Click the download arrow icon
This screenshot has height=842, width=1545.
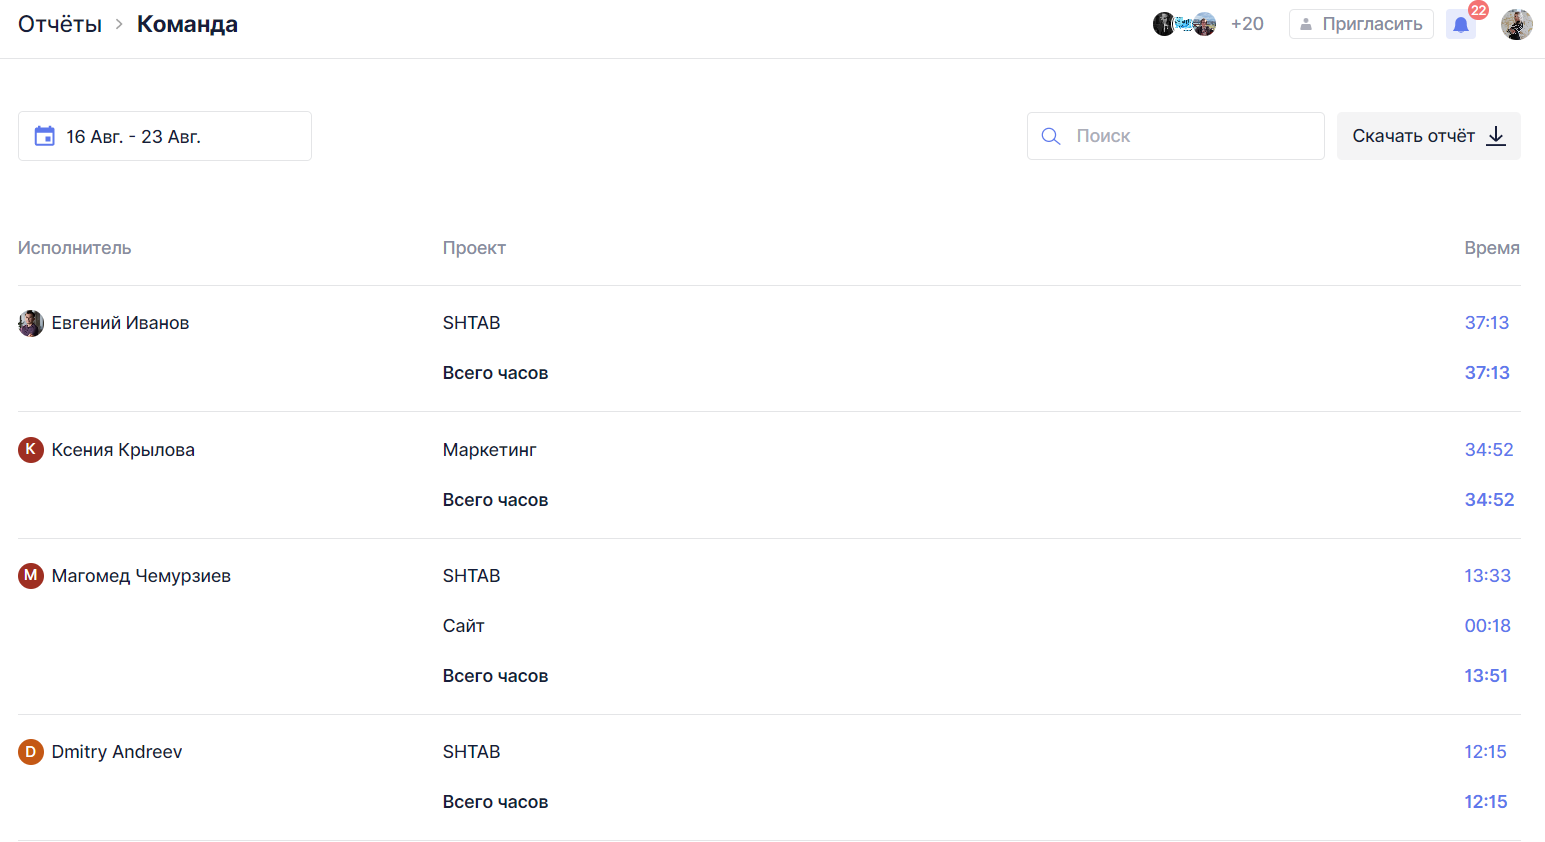point(1496,136)
